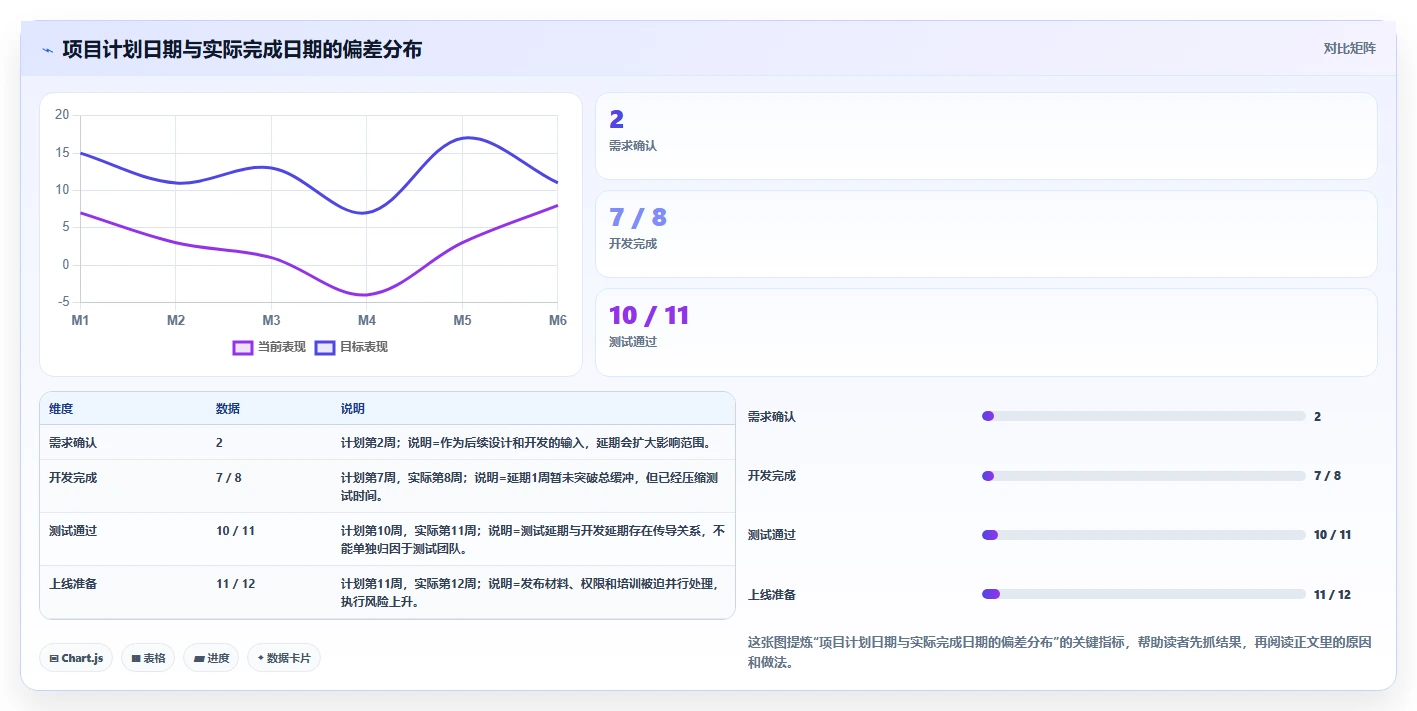Viewport: 1417px width, 711px height.
Task: Select the 测试通过 cell in the table
Action: click(73, 530)
